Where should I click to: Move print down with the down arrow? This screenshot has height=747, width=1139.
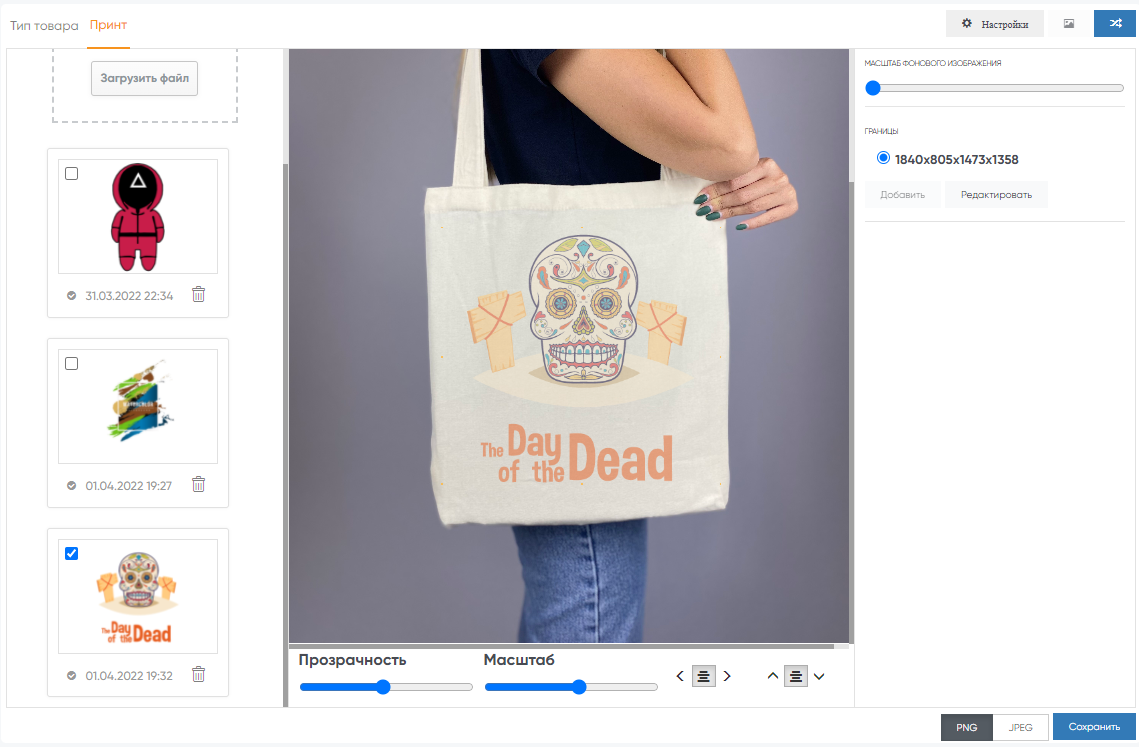click(819, 677)
